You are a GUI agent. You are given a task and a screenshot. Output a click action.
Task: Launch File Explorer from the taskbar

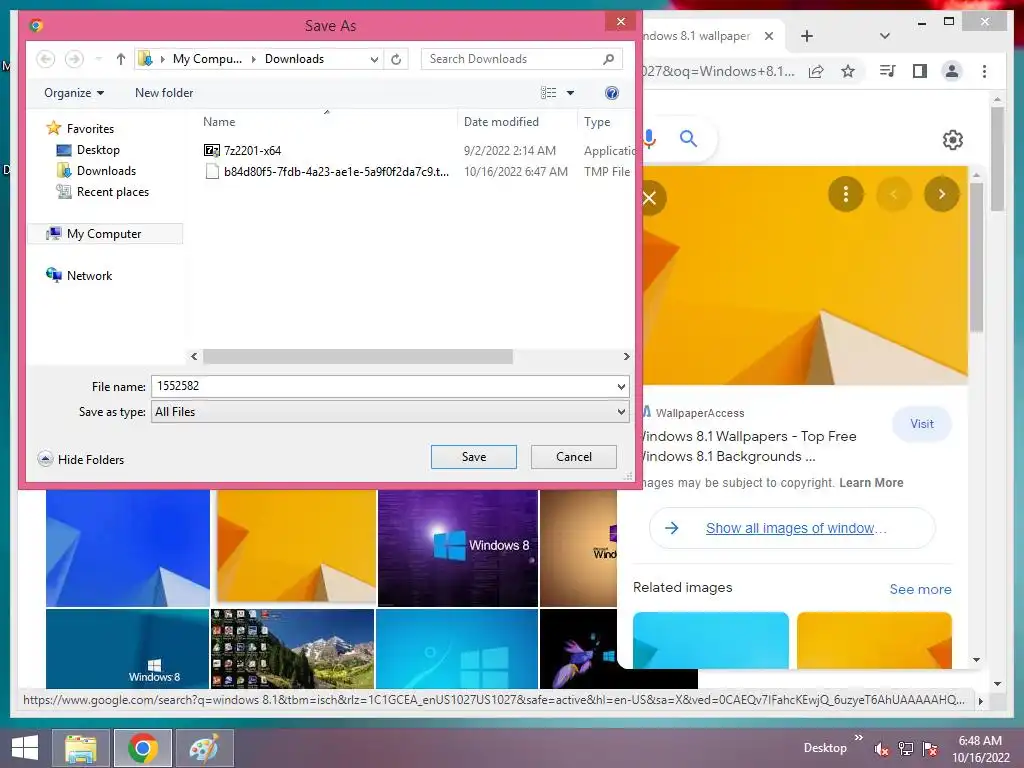tap(80, 748)
